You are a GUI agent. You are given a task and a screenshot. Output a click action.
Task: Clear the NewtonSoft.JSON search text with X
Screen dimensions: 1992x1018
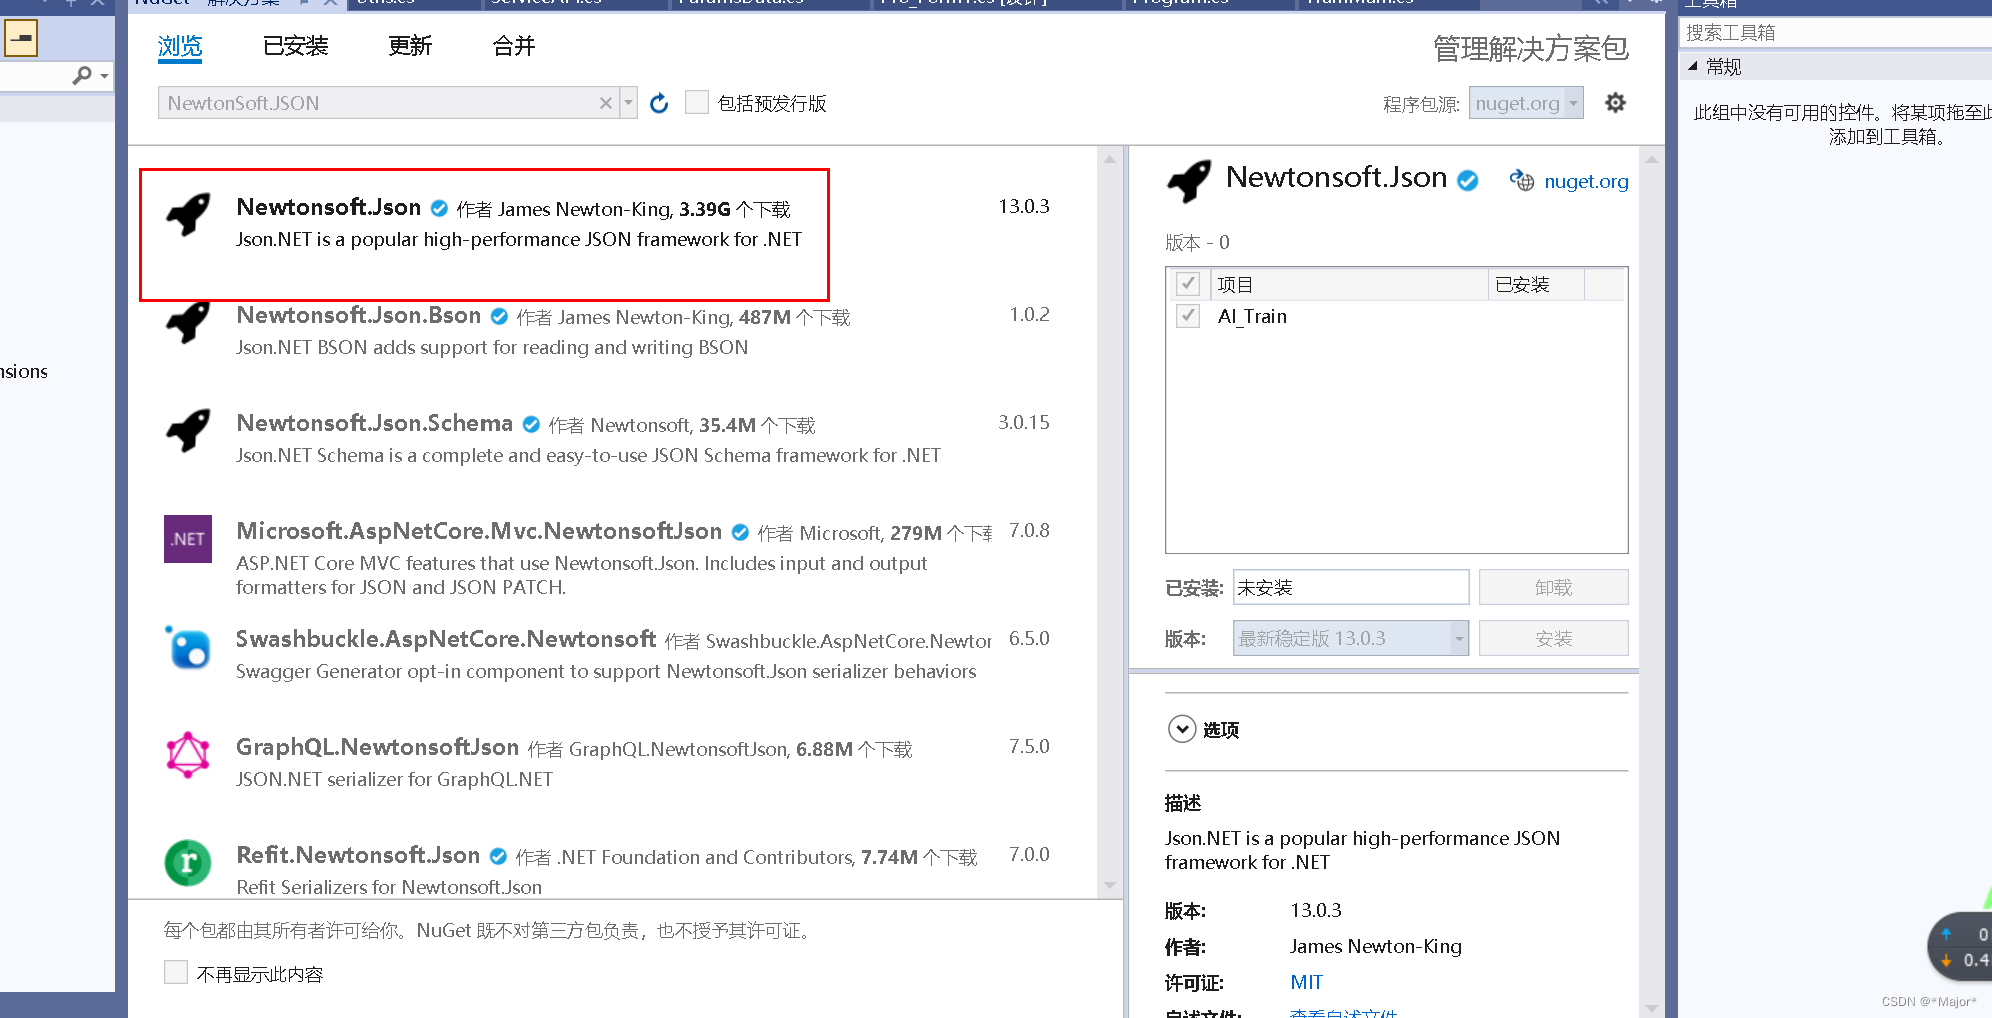[x=605, y=103]
